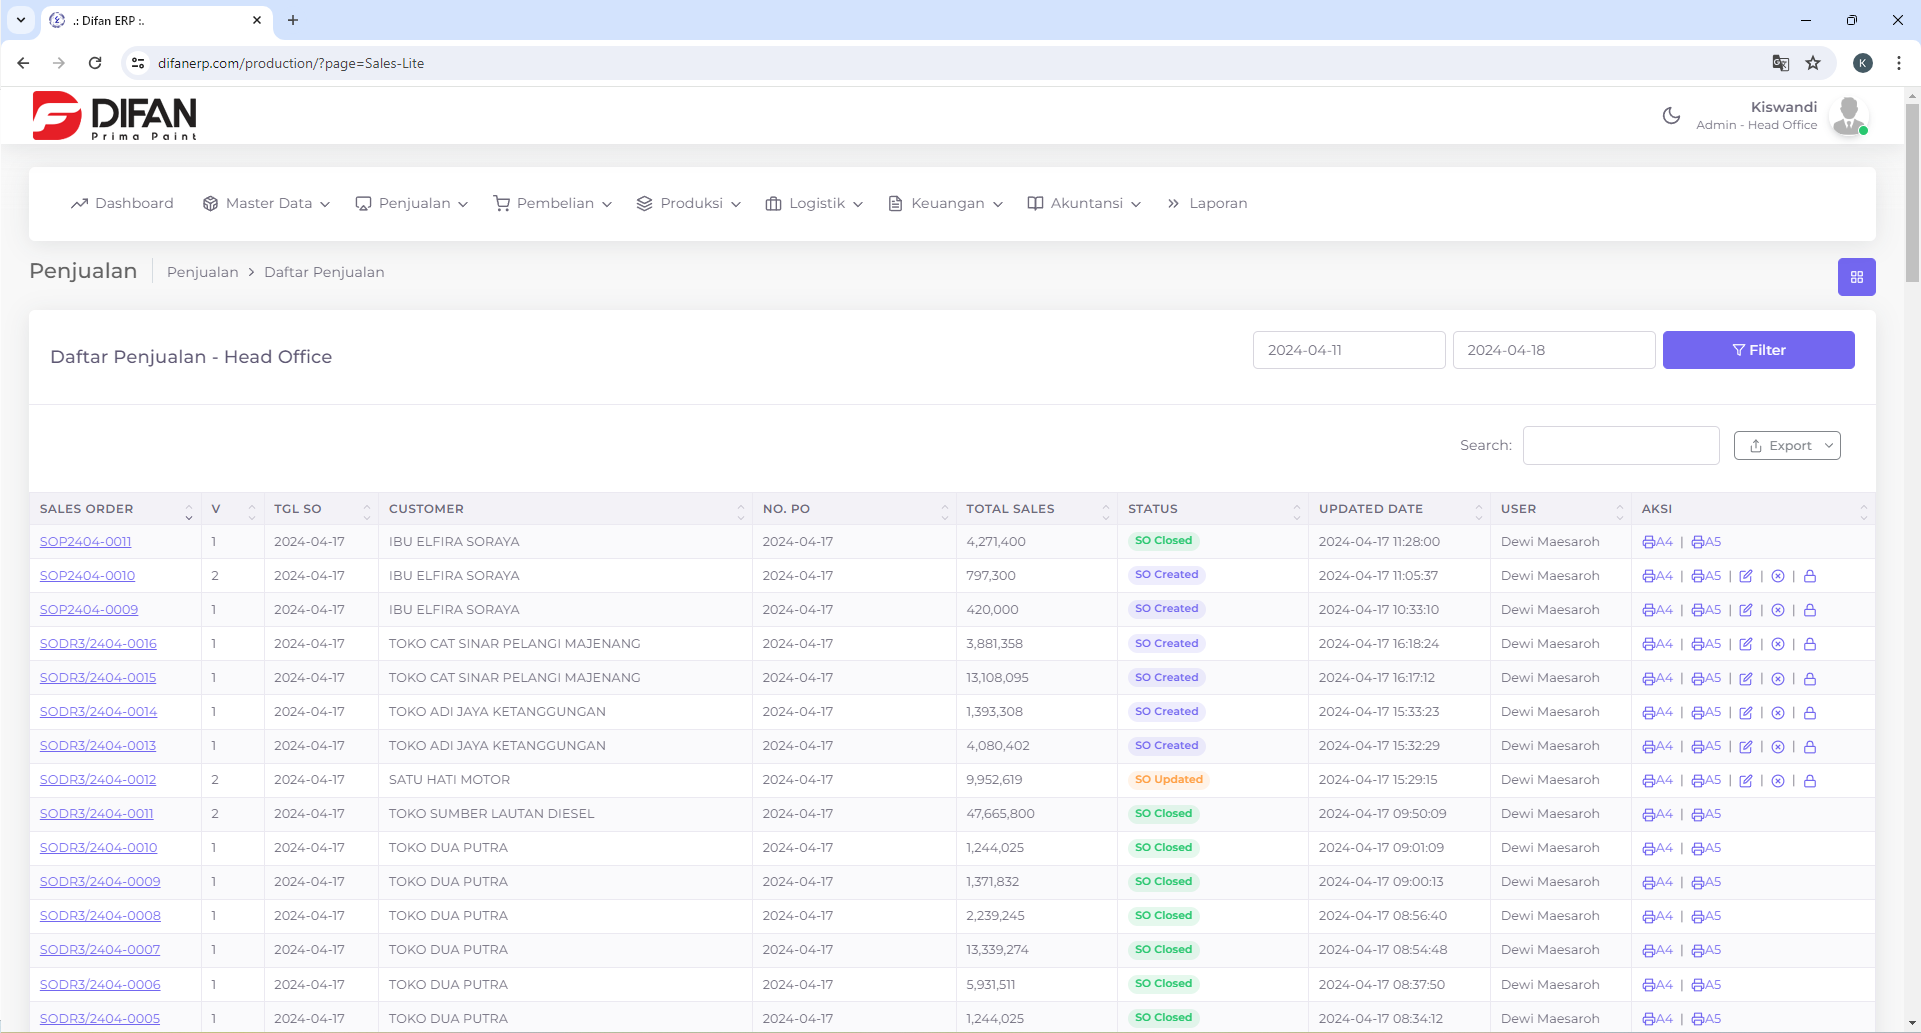Click total sales value 47,665,800
The width and height of the screenshot is (1921, 1033).
pyautogui.click(x=1000, y=814)
